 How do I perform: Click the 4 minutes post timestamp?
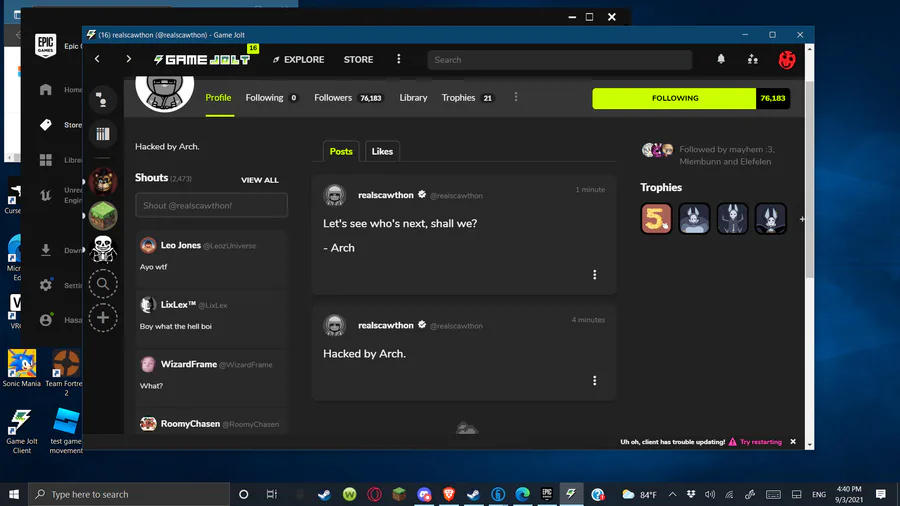tap(588, 320)
